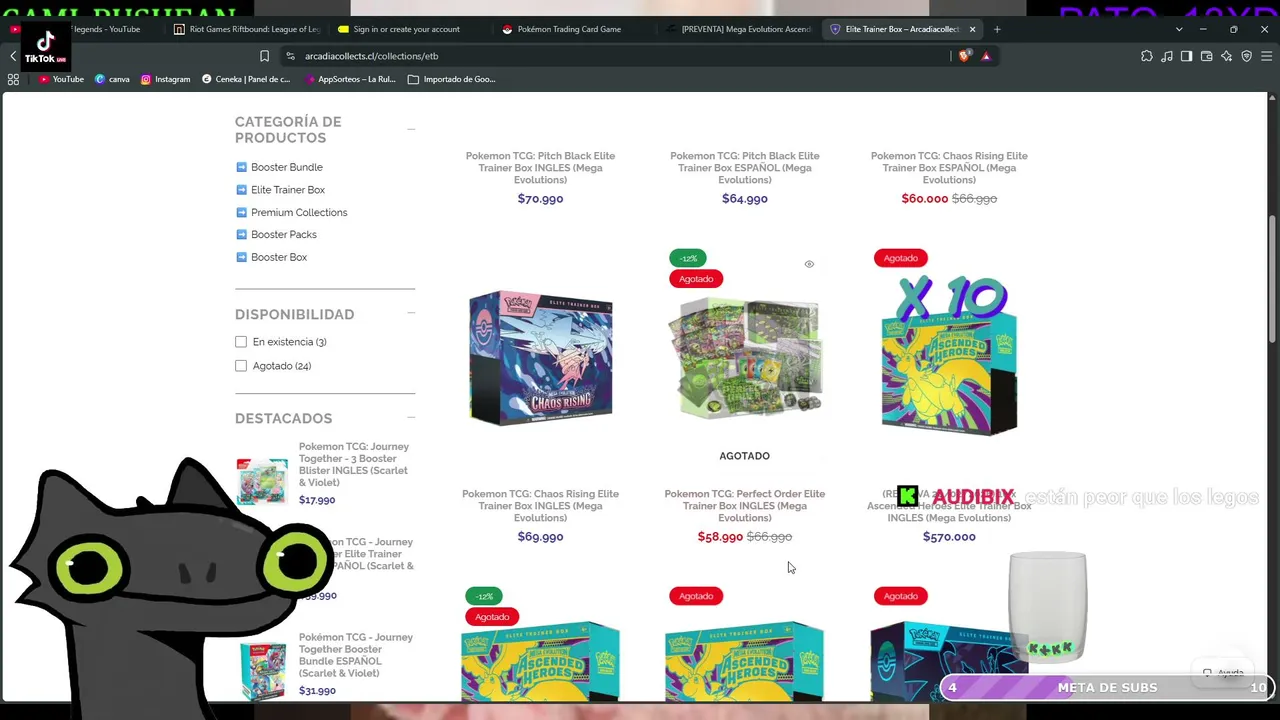The image size is (1280, 720).
Task: Click the 'X 10' Ascended Heroes product image
Action: (949, 355)
